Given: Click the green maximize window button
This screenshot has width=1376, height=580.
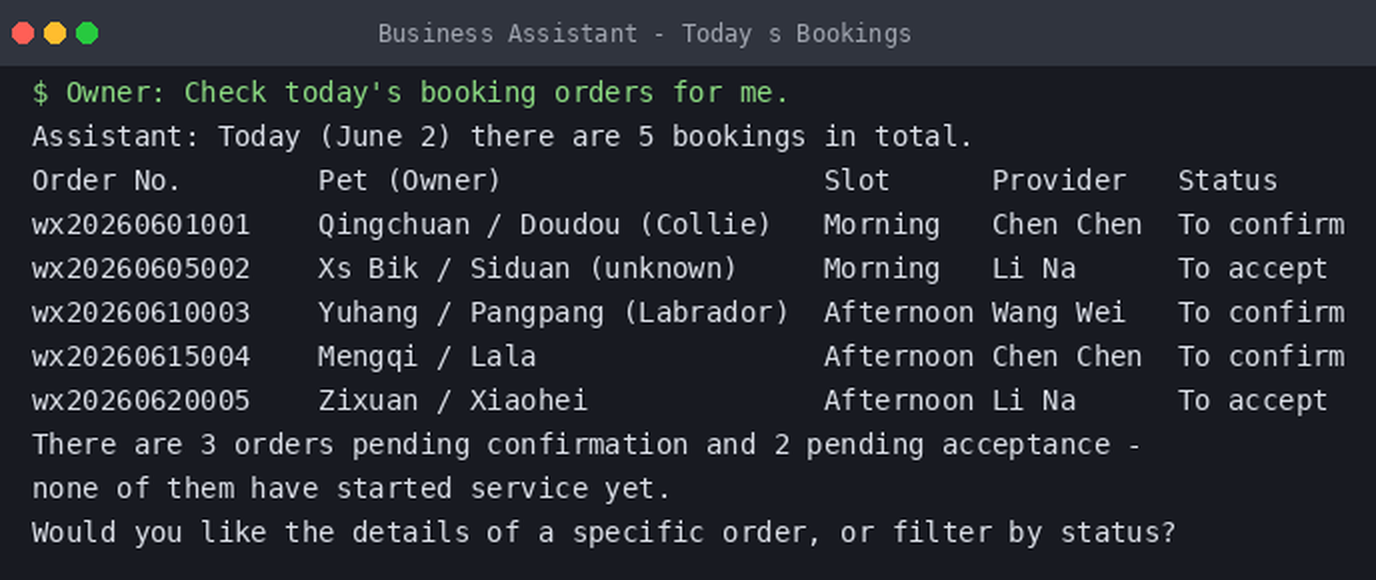Looking at the screenshot, I should [87, 33].
